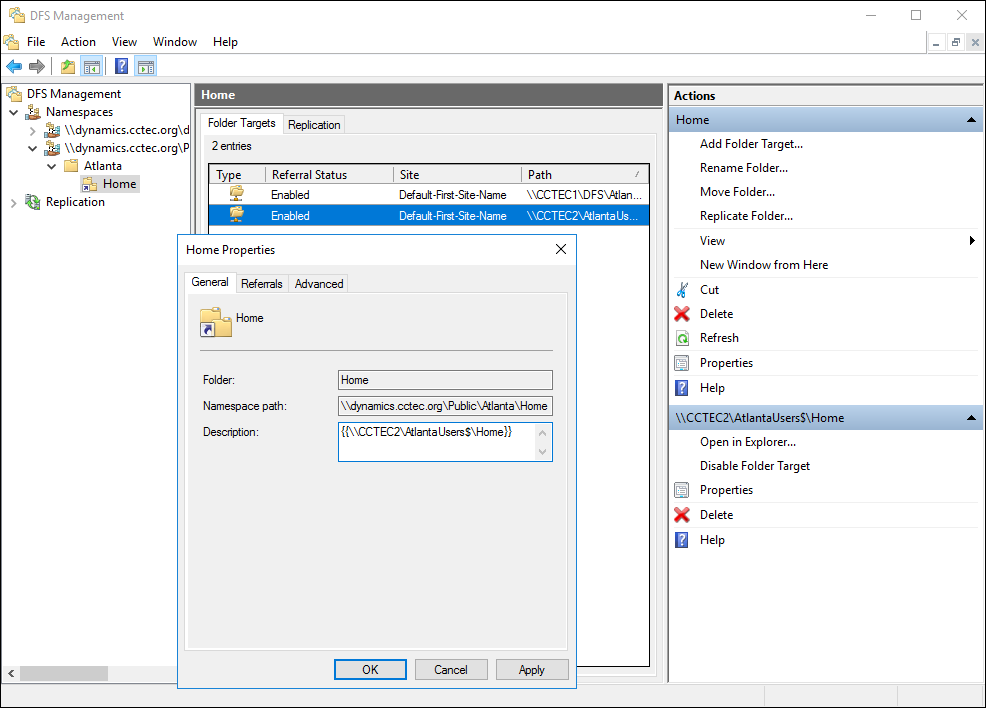Switch to the Replication tab
This screenshot has height=708, width=986.
pos(314,125)
